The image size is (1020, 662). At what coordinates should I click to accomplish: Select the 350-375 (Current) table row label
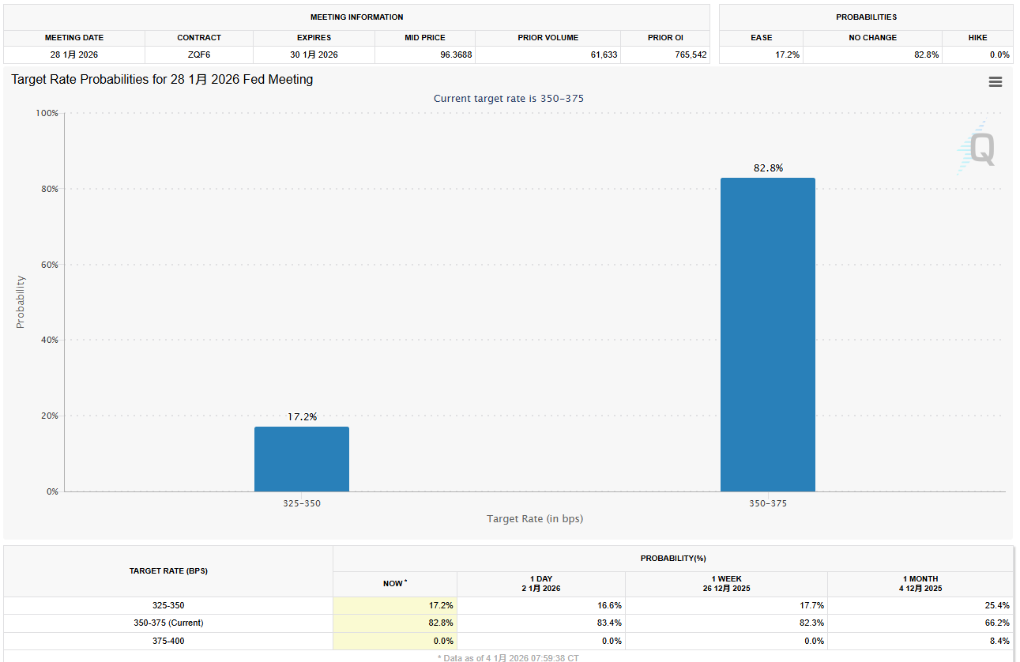pos(168,623)
